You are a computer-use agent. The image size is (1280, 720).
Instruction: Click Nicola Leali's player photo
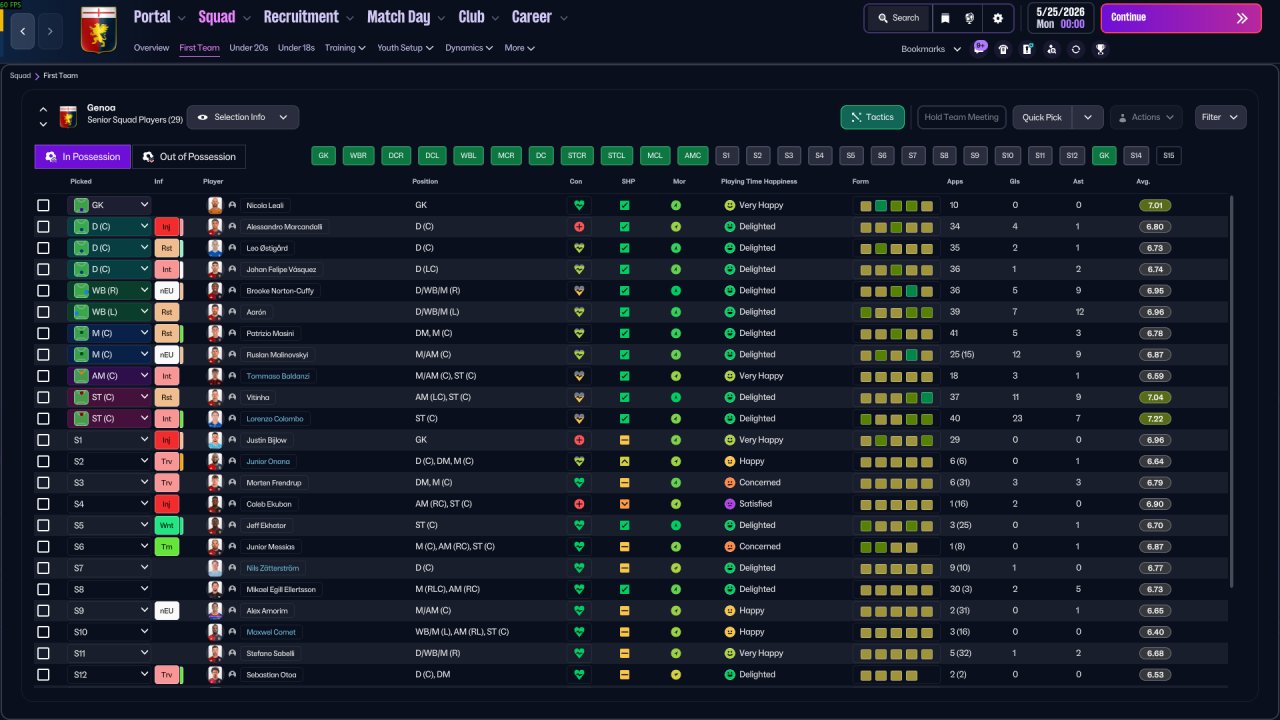pyautogui.click(x=214, y=205)
